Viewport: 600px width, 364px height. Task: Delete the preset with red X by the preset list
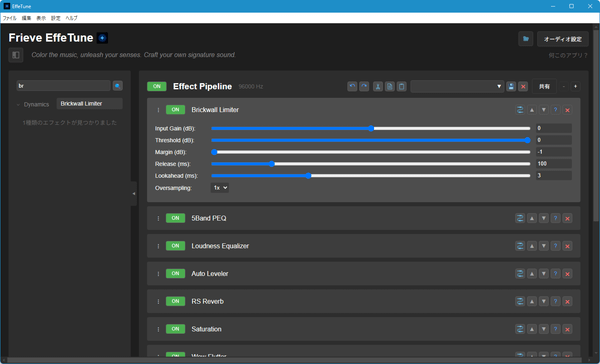click(523, 87)
